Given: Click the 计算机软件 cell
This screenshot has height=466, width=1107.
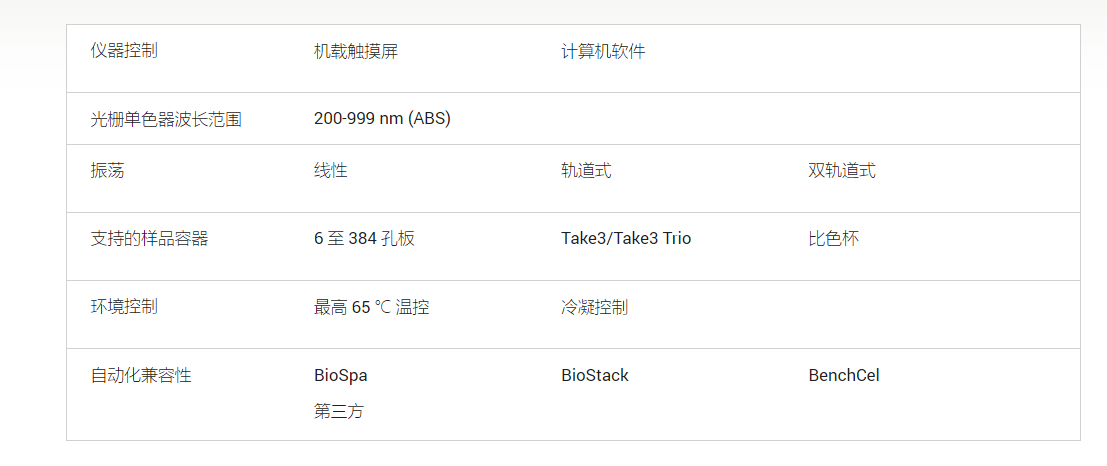Looking at the screenshot, I should (x=603, y=52).
